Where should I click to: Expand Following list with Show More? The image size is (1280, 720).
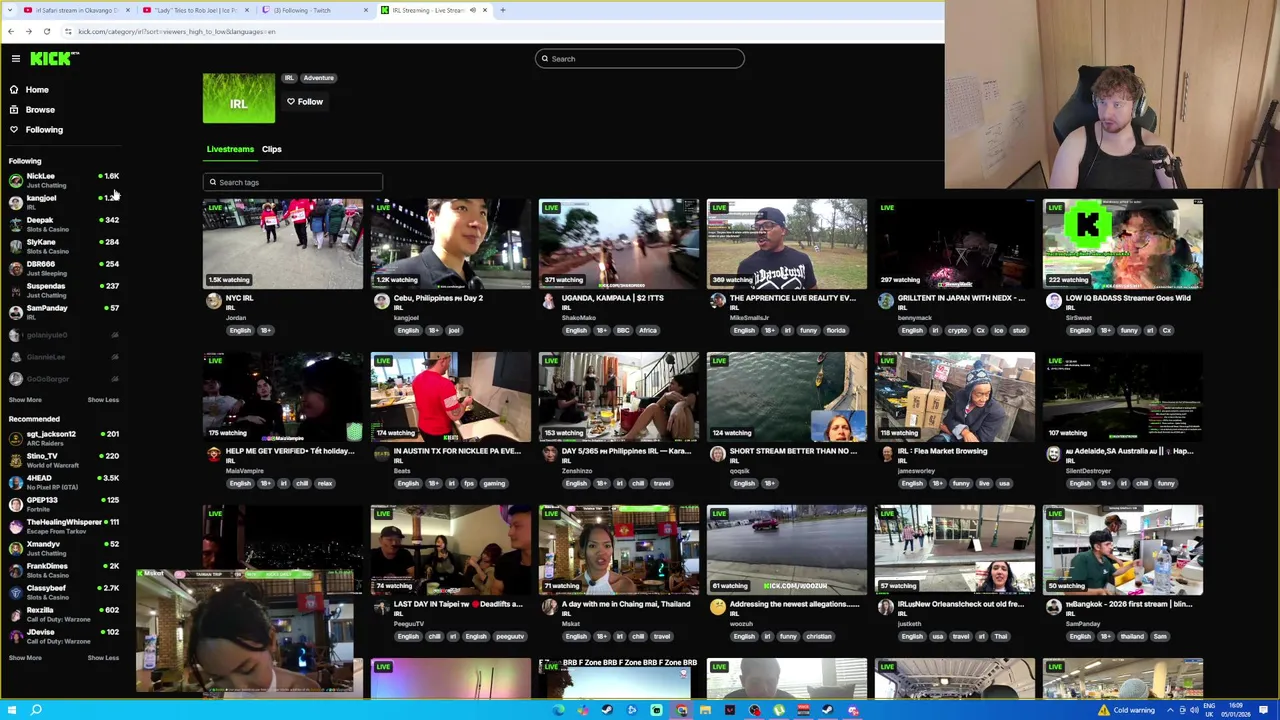coord(25,400)
